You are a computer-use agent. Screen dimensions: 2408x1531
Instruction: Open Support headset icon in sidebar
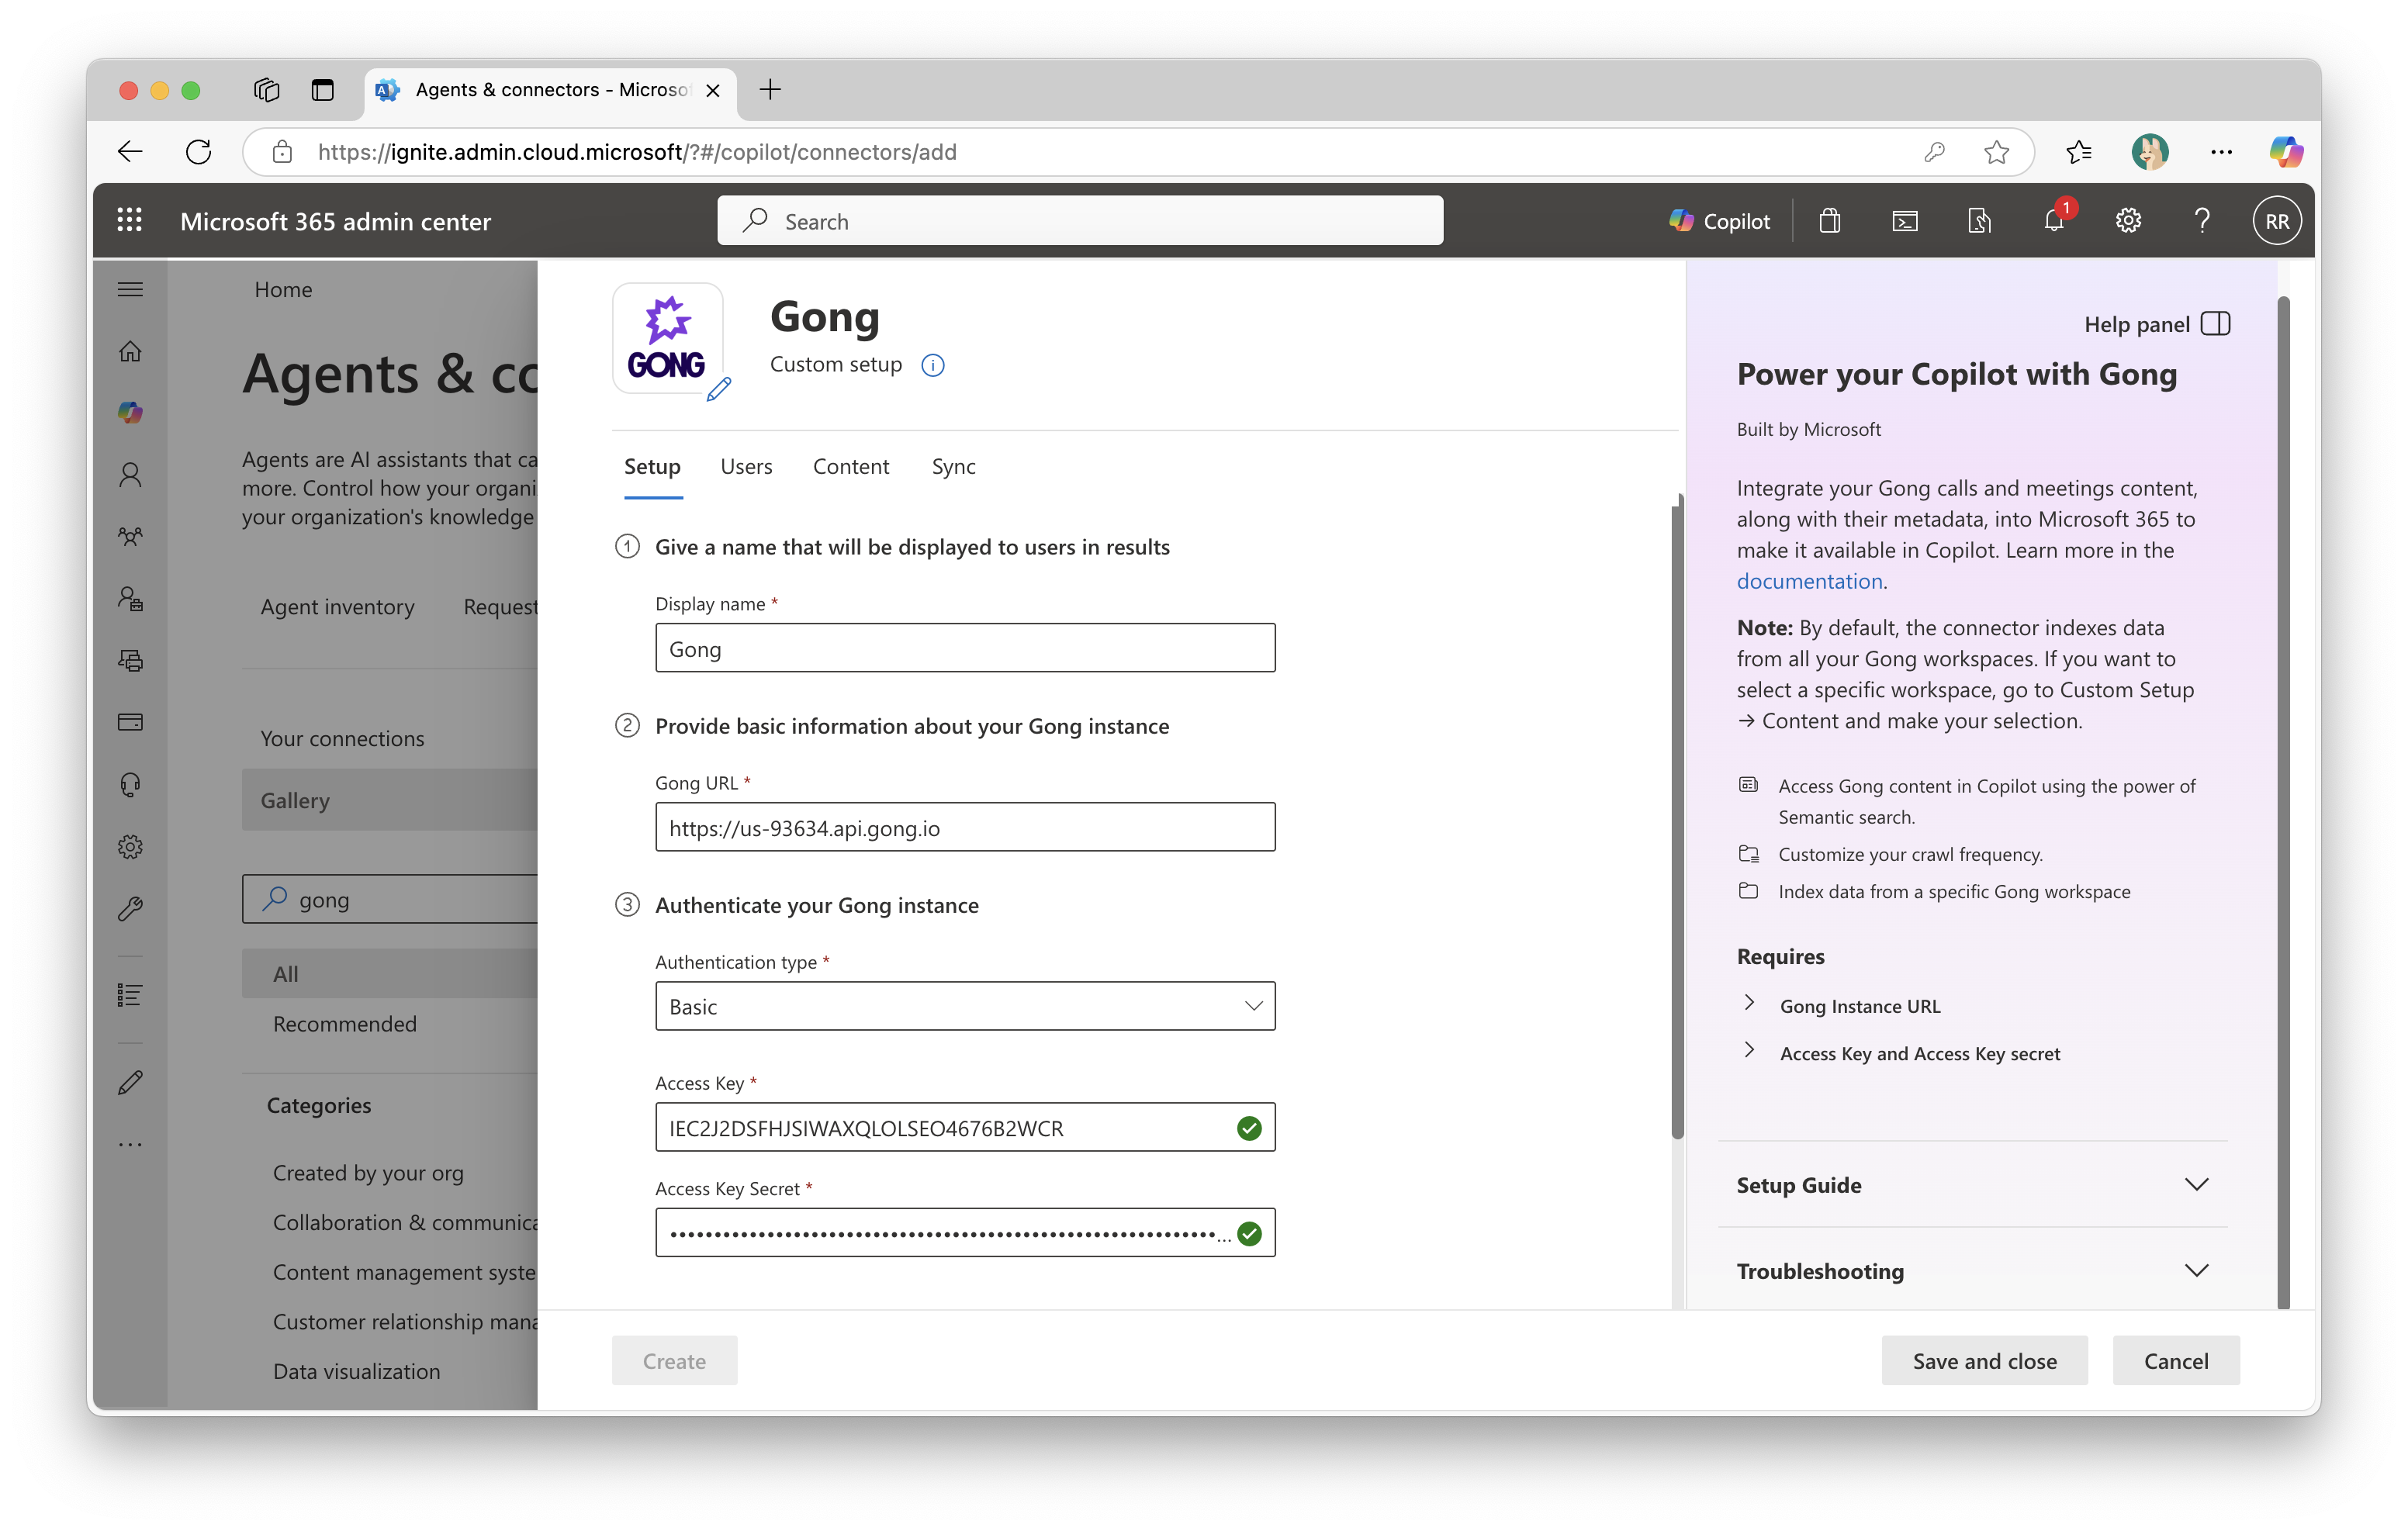(x=130, y=785)
